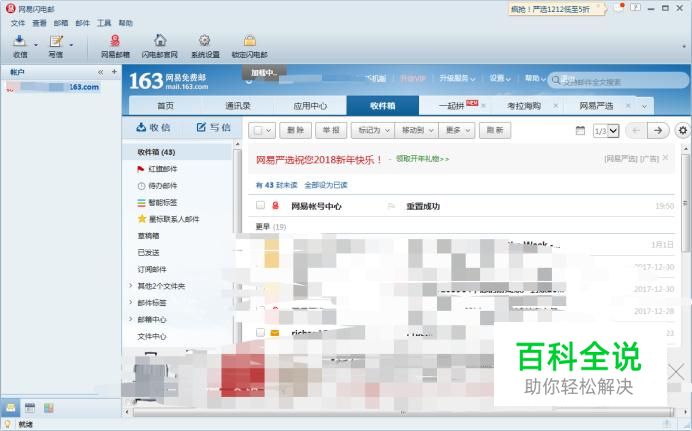Screen dimensions: 692x431
Task: Open the 更多 dropdown
Action: pyautogui.click(x=457, y=131)
